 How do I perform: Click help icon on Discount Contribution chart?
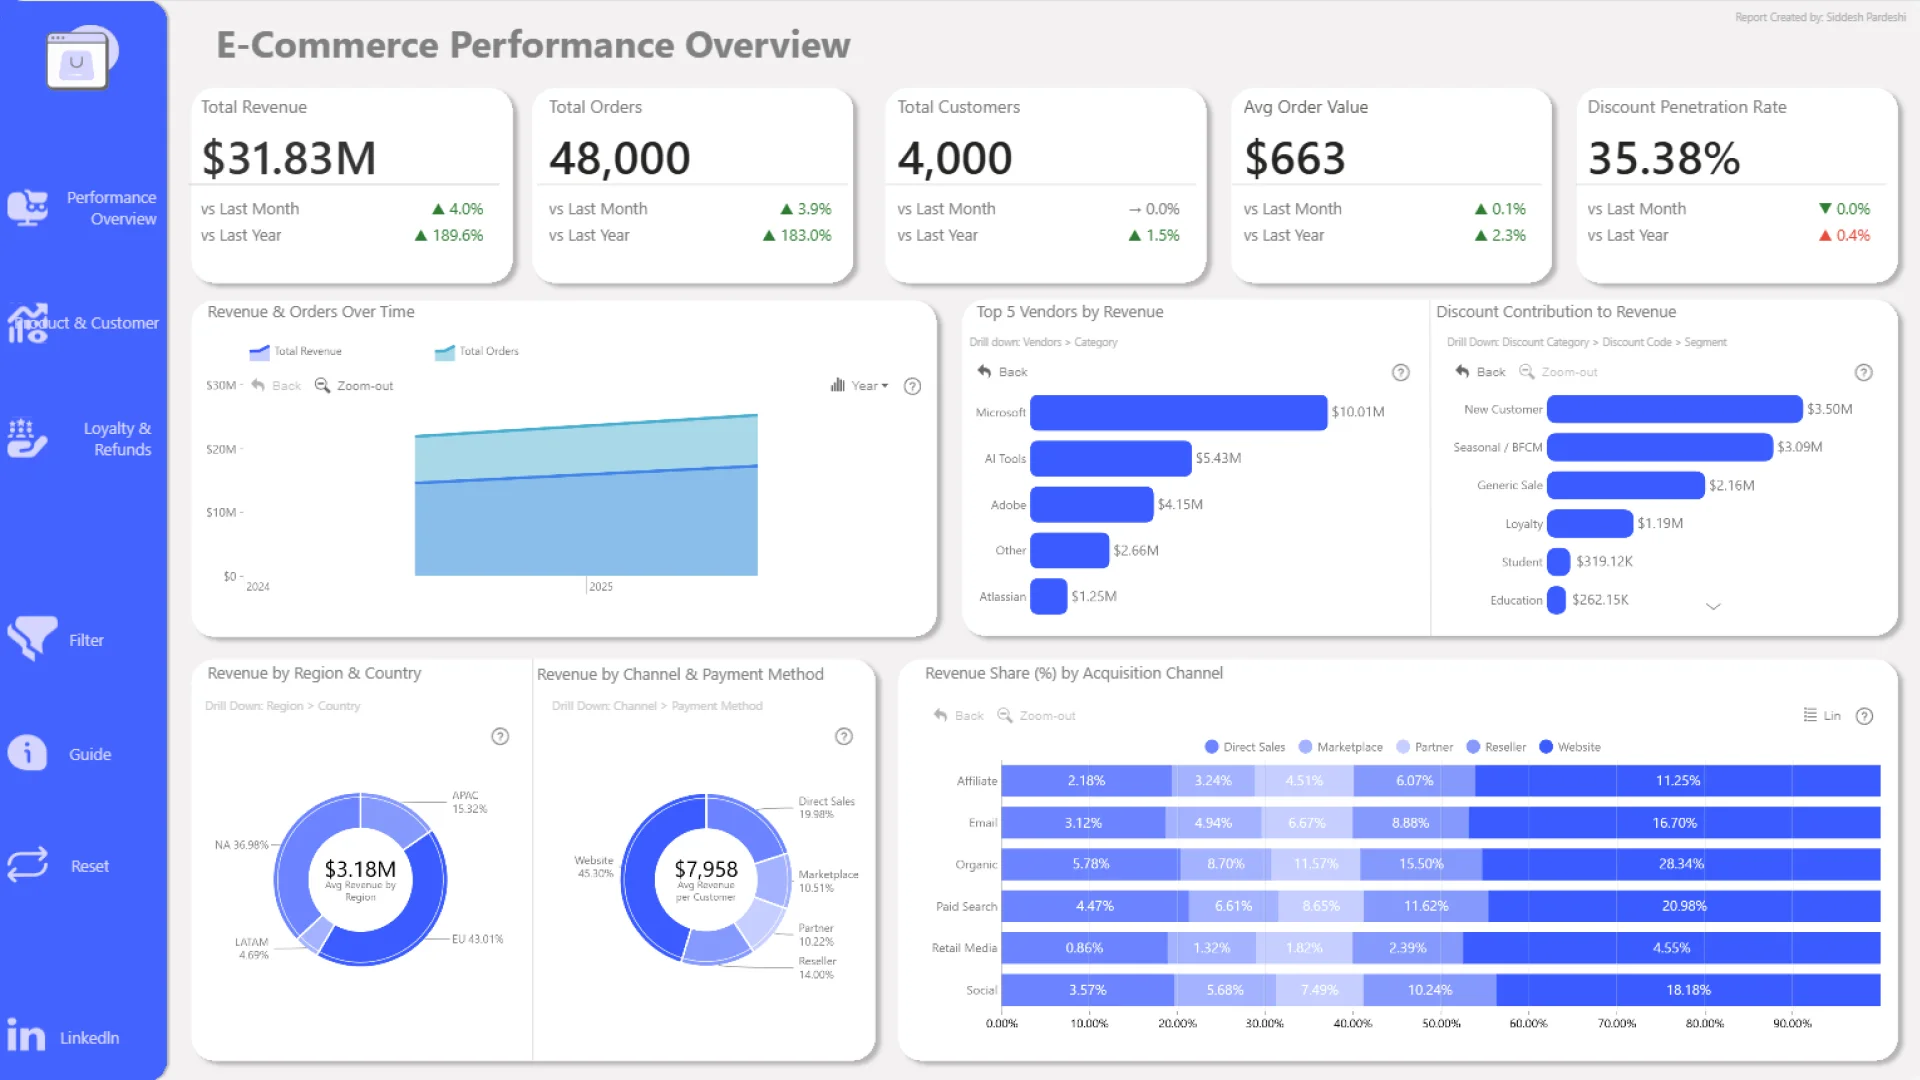point(1864,372)
